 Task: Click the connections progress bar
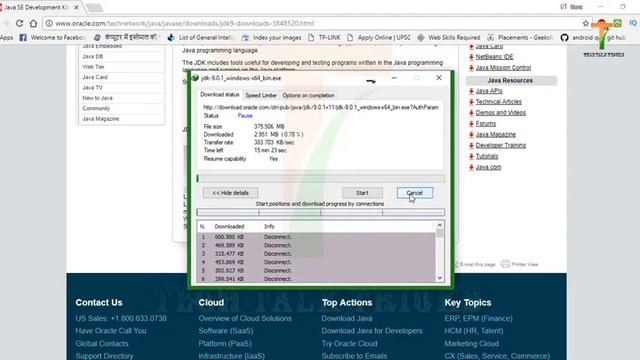[321, 212]
